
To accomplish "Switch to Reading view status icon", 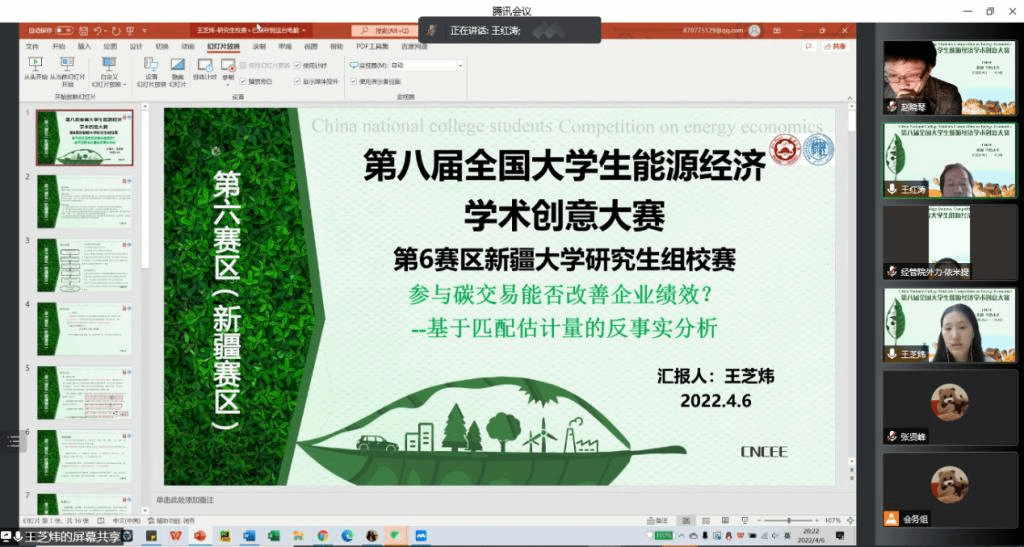I will [x=726, y=520].
